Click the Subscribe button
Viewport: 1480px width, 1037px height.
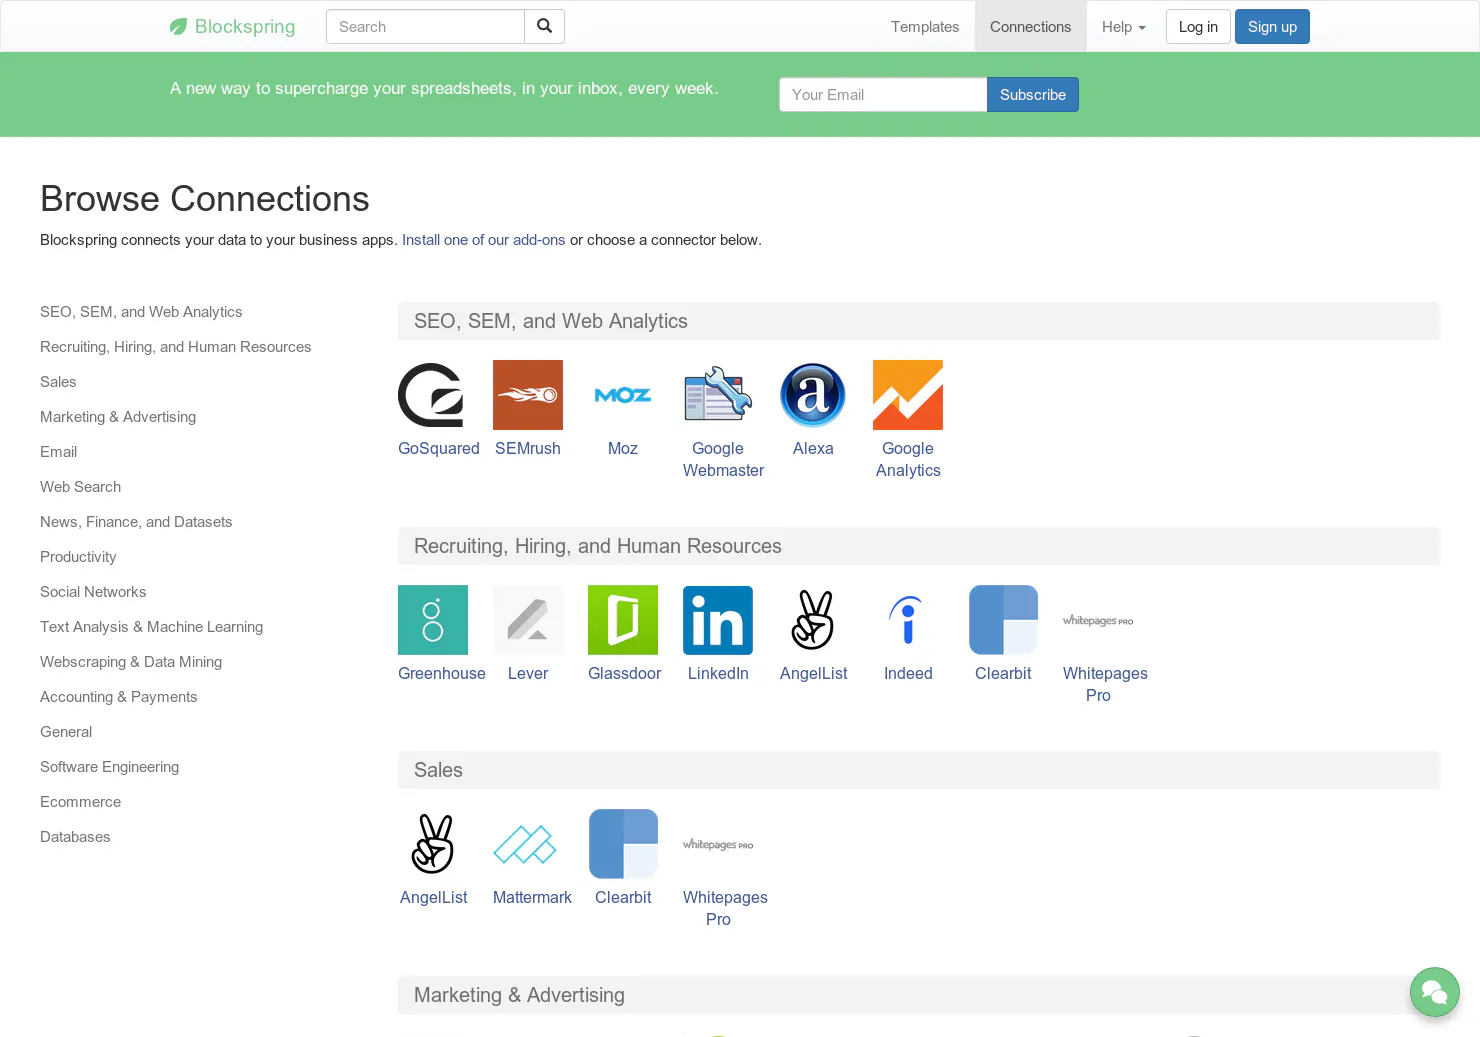[x=1033, y=95]
